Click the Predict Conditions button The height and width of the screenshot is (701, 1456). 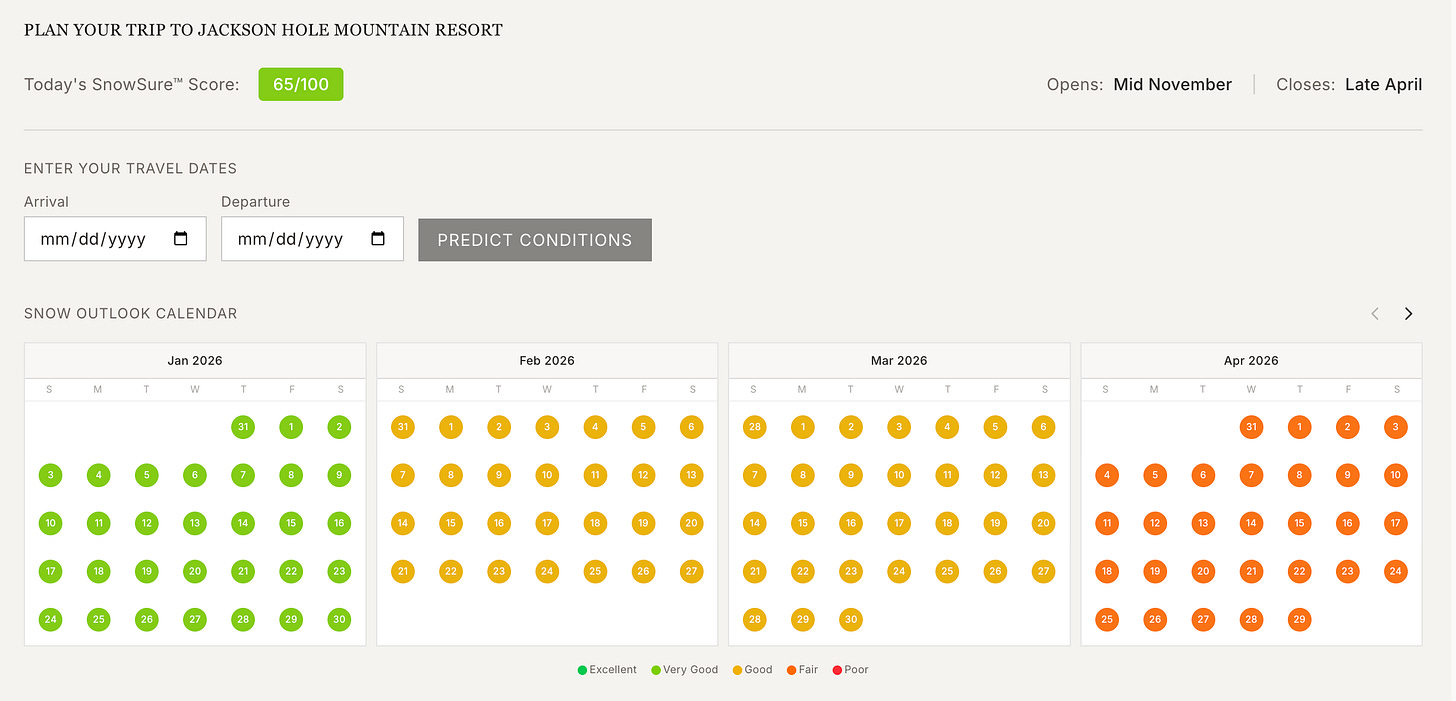[535, 240]
